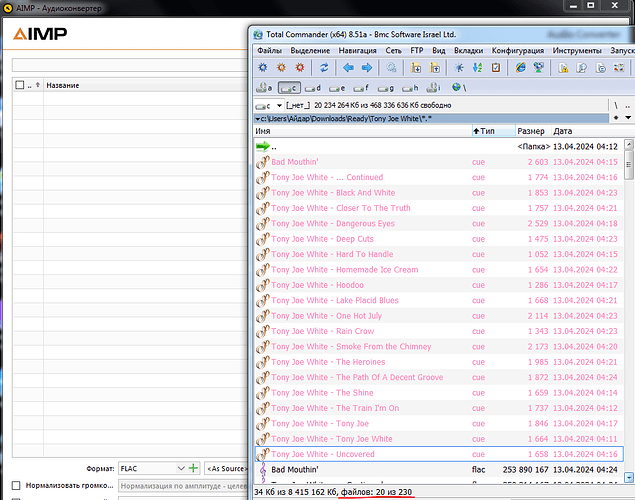Click the file panel scrollbar down arrow
The height and width of the screenshot is (500, 635).
coord(629,478)
